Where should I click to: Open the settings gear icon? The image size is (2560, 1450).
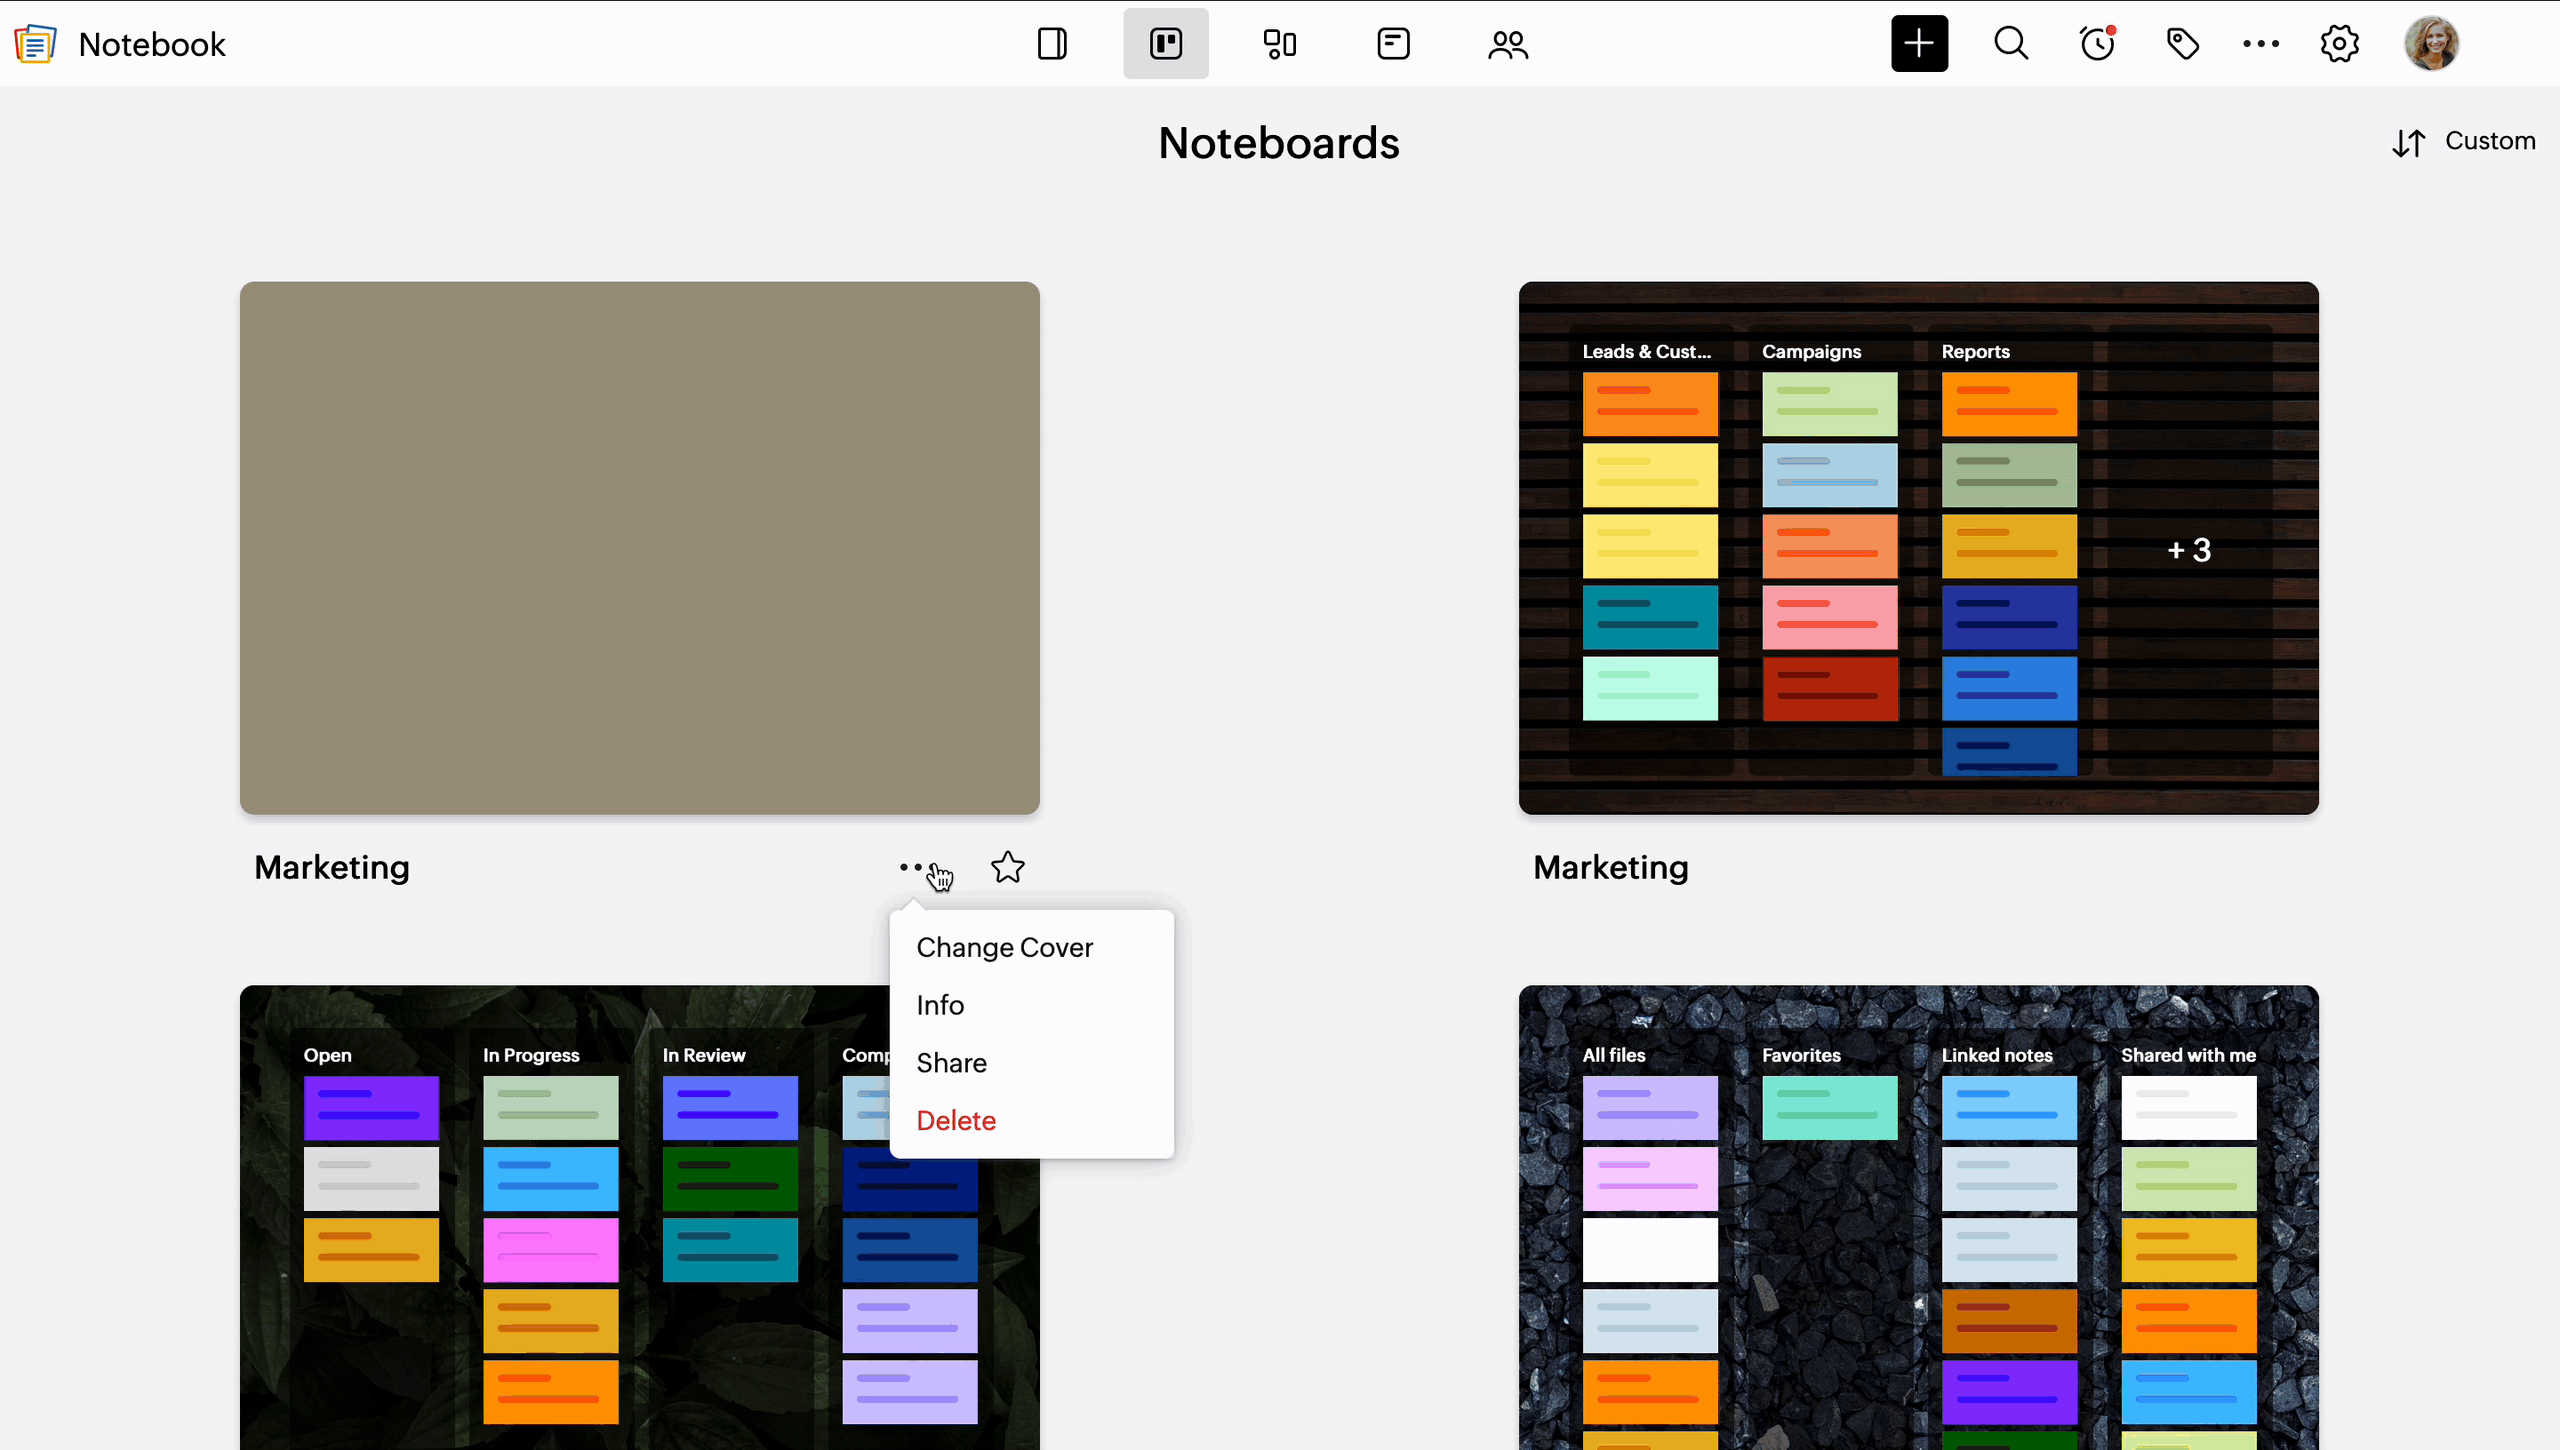click(x=2339, y=44)
